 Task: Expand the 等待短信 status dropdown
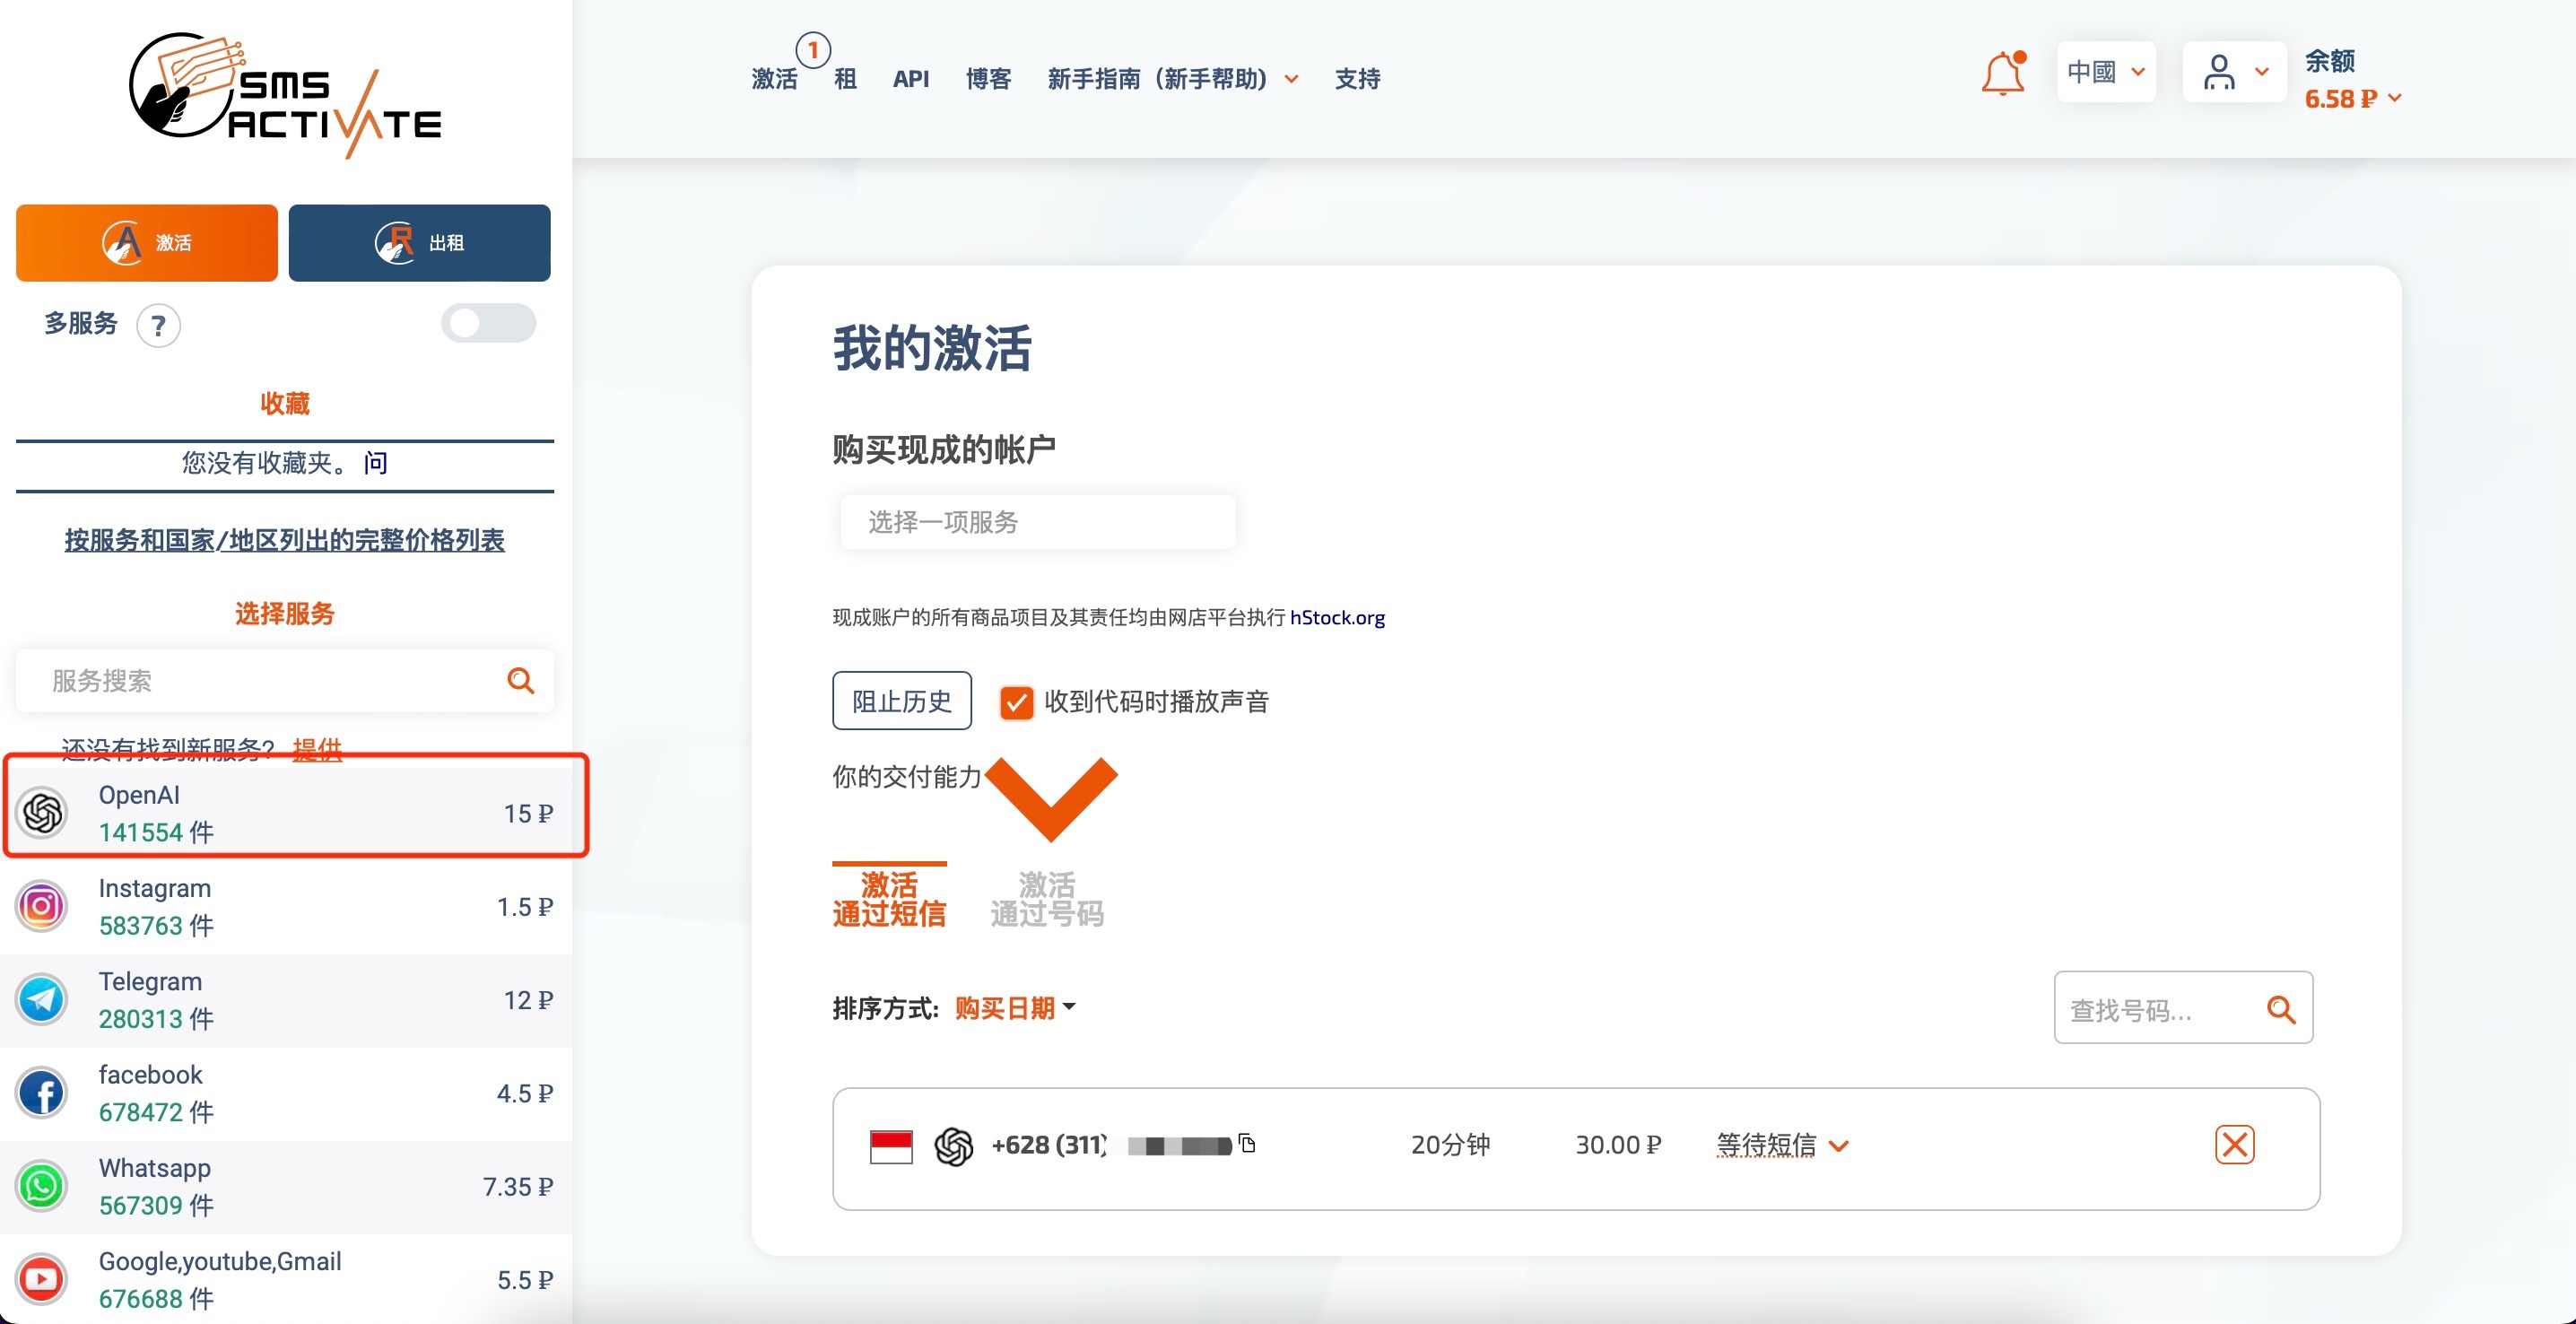pyautogui.click(x=1781, y=1145)
